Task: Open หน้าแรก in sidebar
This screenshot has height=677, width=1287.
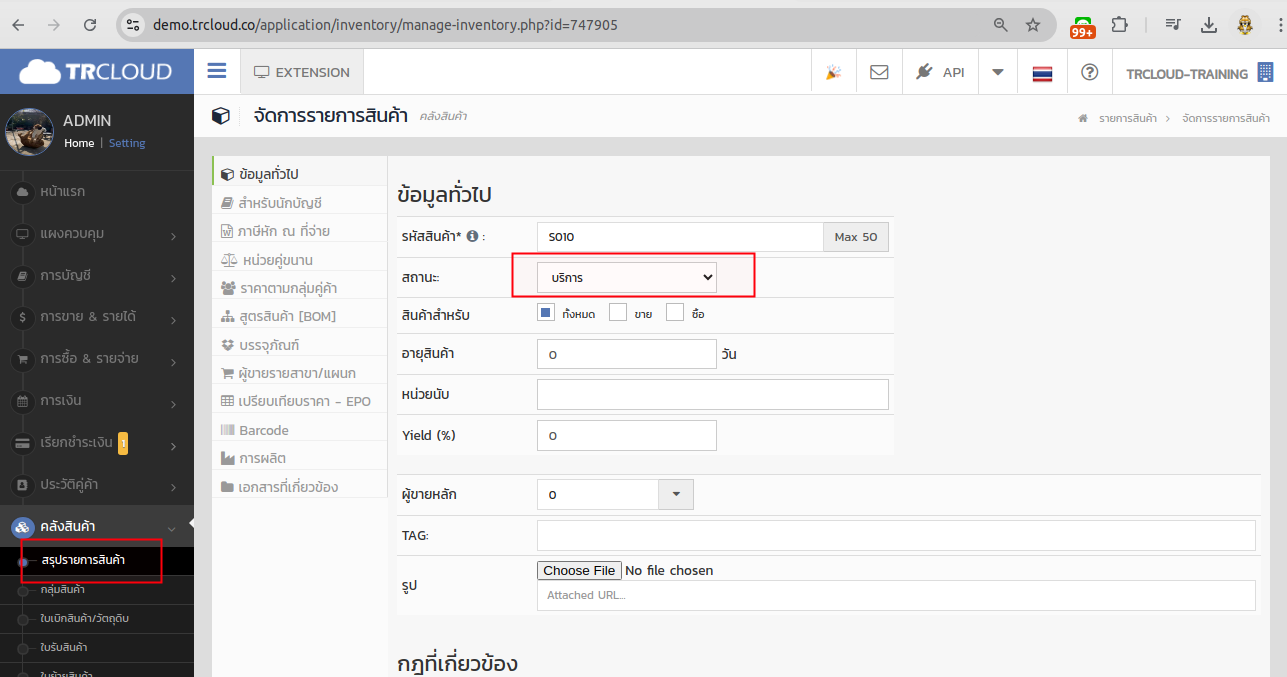Action: tap(97, 192)
